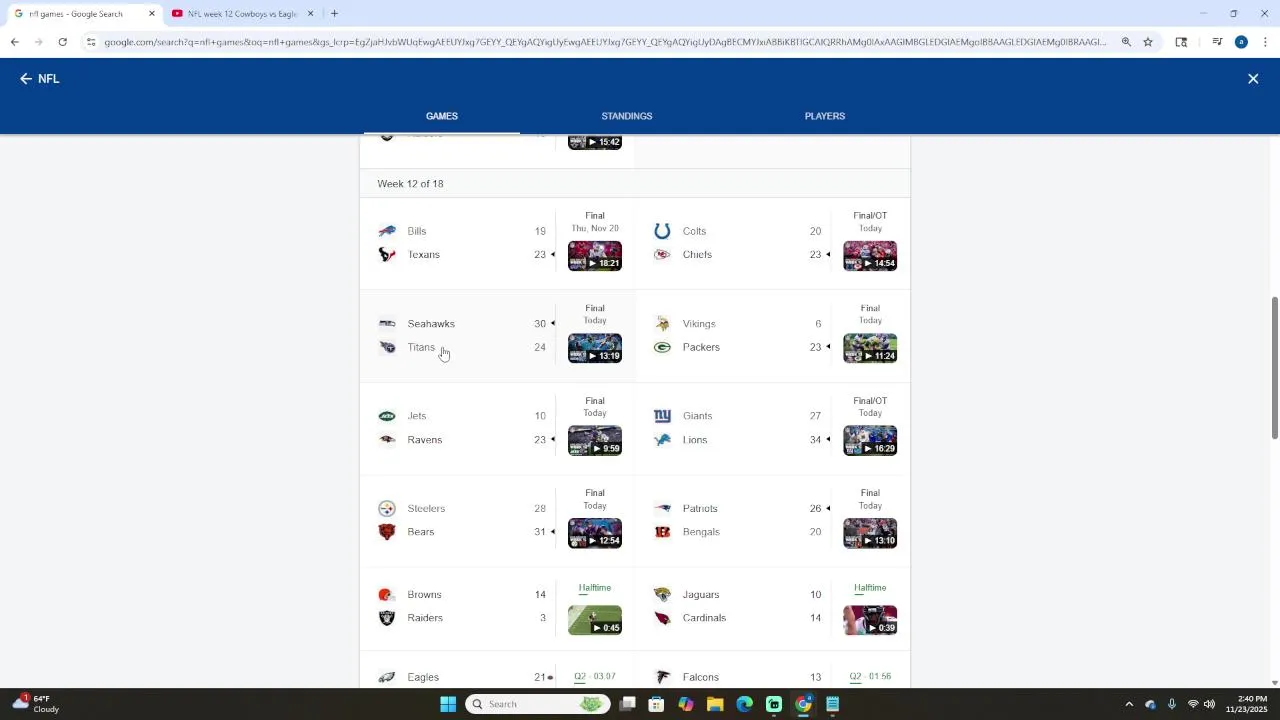Play the Vikings vs Packers highlight video
The width and height of the screenshot is (1280, 720).
click(x=870, y=348)
